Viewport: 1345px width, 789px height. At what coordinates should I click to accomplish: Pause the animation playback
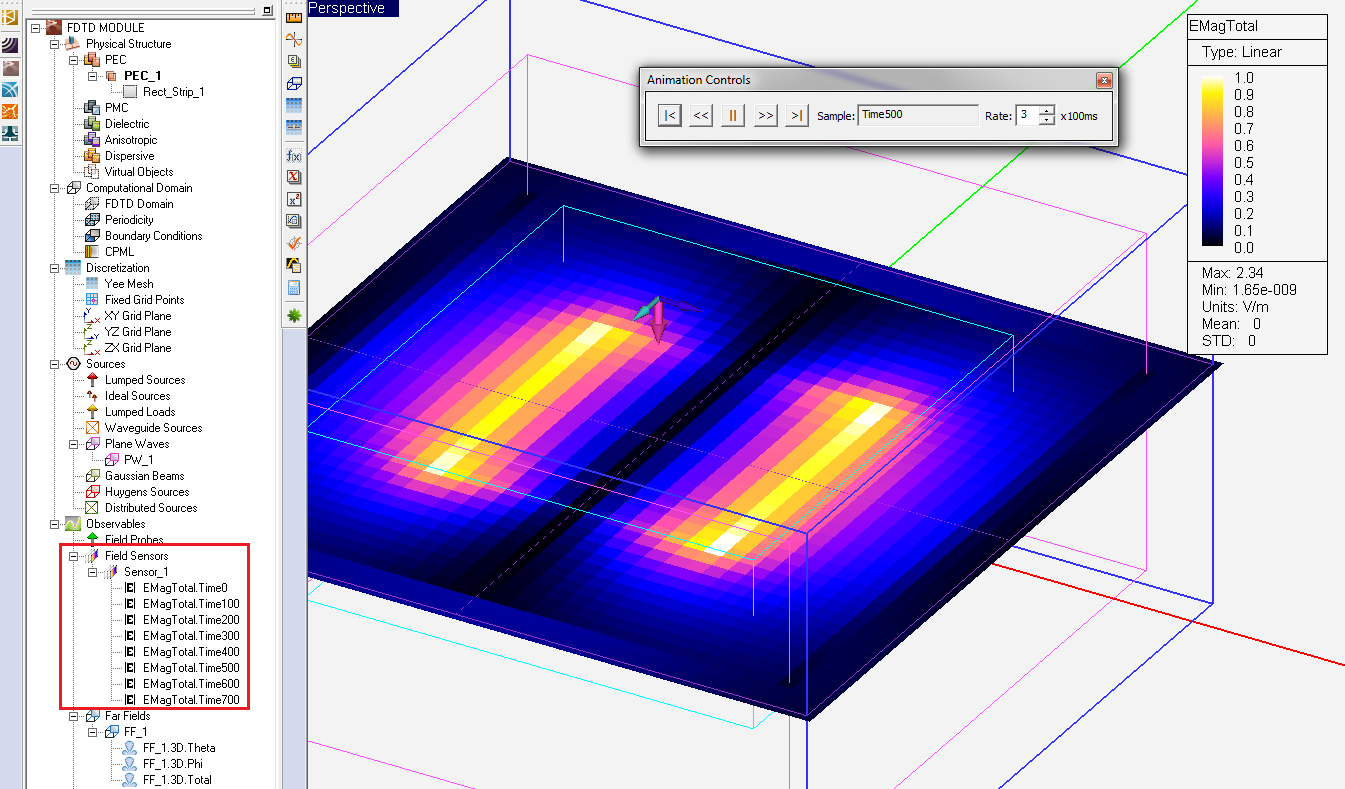point(733,115)
